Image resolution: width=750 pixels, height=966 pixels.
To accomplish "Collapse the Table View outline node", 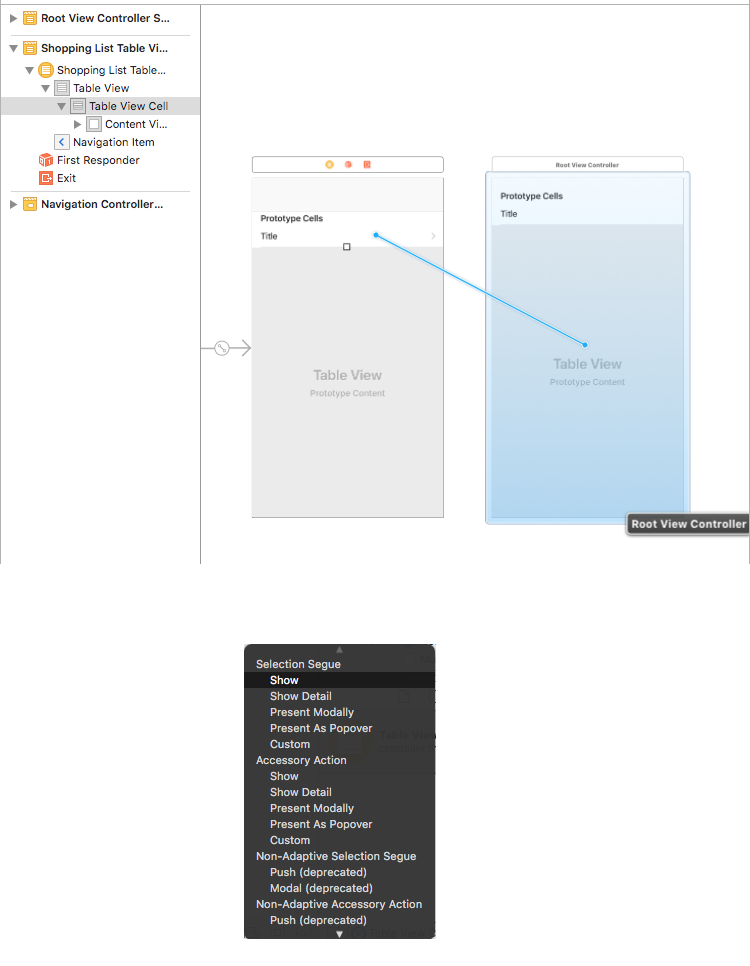I will 45,88.
